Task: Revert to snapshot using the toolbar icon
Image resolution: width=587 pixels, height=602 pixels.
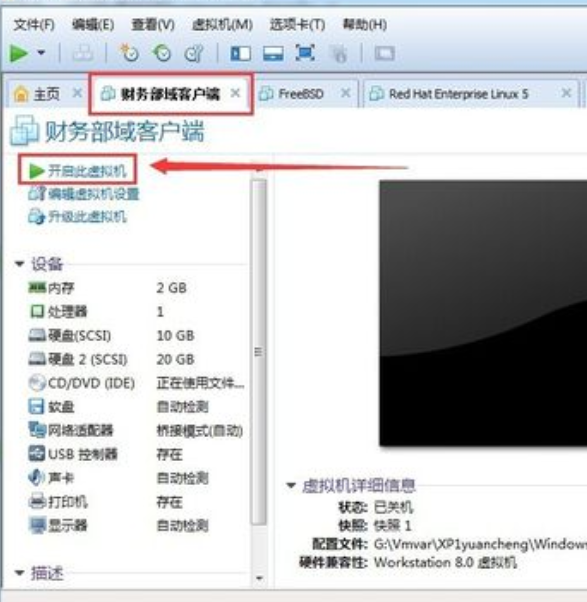Action: 162,53
